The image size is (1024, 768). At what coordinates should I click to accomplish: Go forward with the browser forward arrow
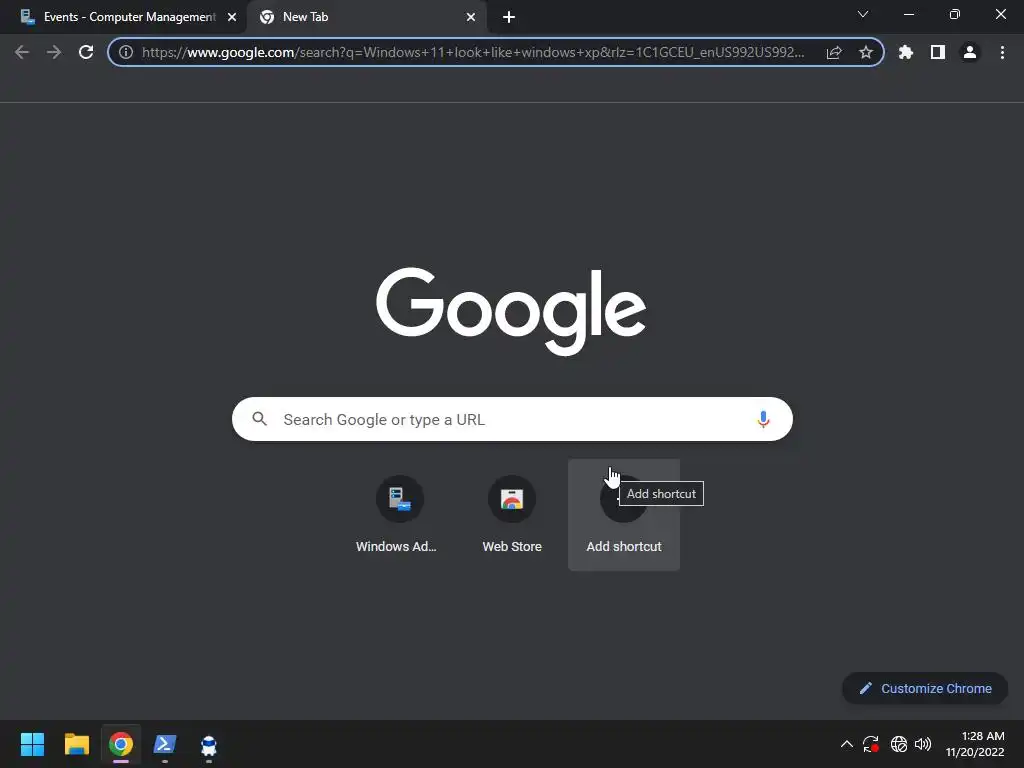(x=54, y=52)
